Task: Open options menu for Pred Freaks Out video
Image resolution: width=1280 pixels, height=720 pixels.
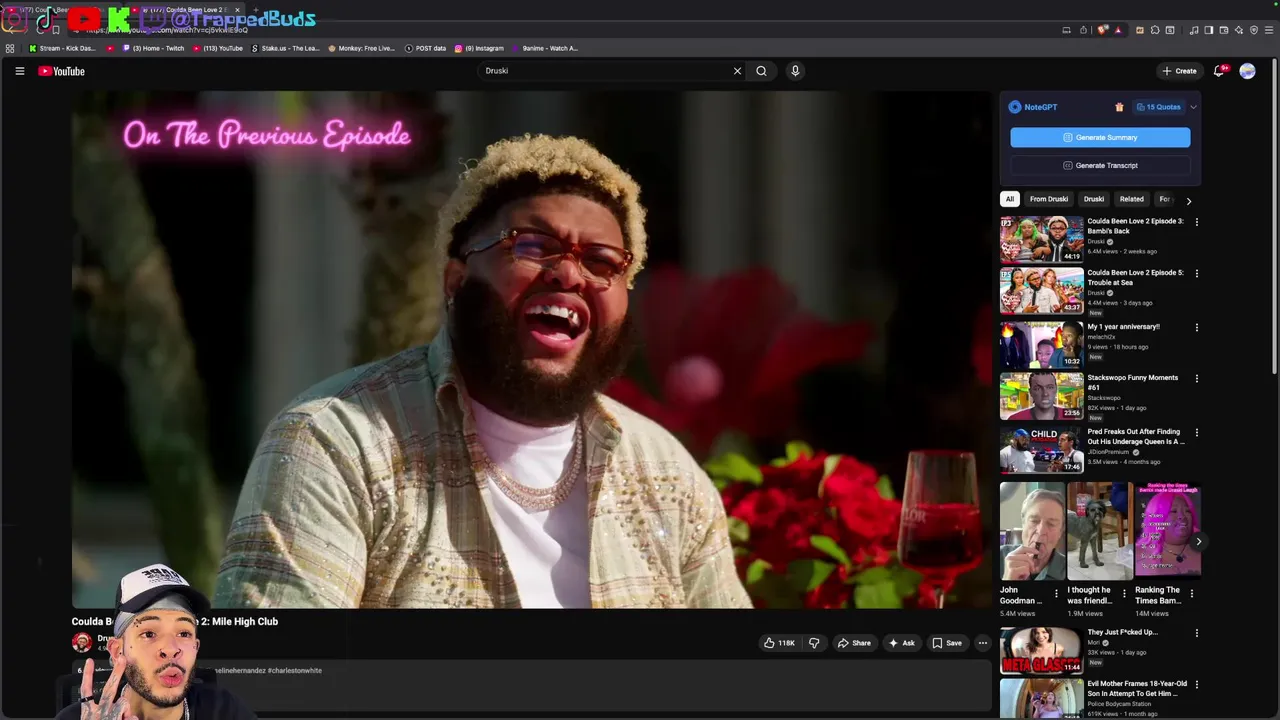Action: [1196, 433]
